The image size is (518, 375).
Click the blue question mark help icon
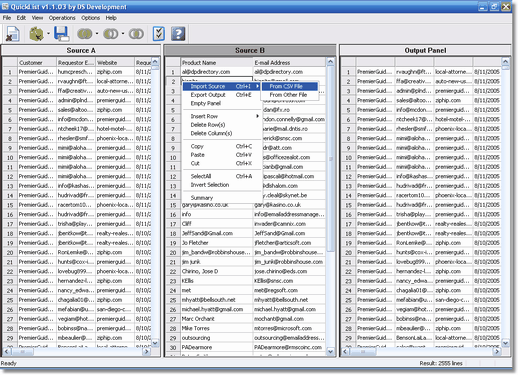point(178,34)
